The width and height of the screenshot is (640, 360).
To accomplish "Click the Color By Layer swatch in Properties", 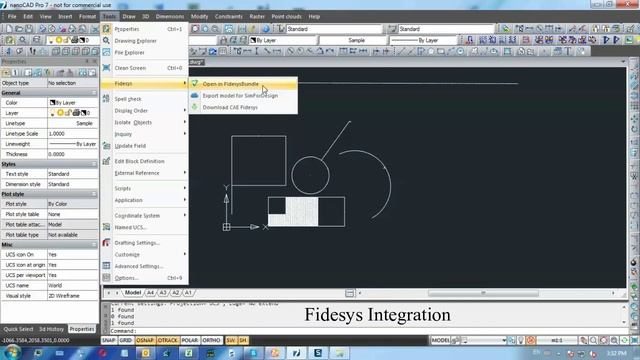I will 52,102.
